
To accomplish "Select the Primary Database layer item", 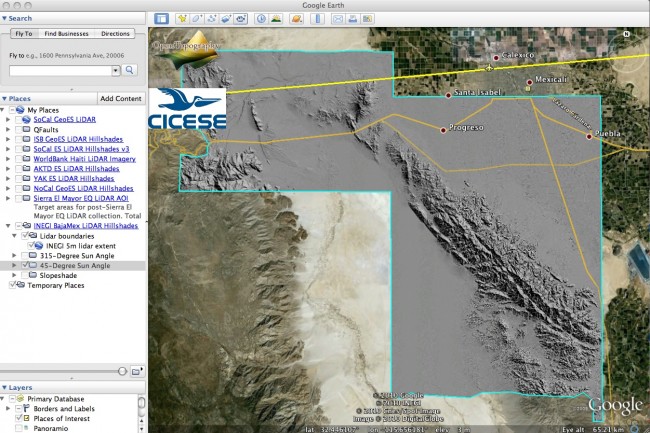I will (56, 399).
